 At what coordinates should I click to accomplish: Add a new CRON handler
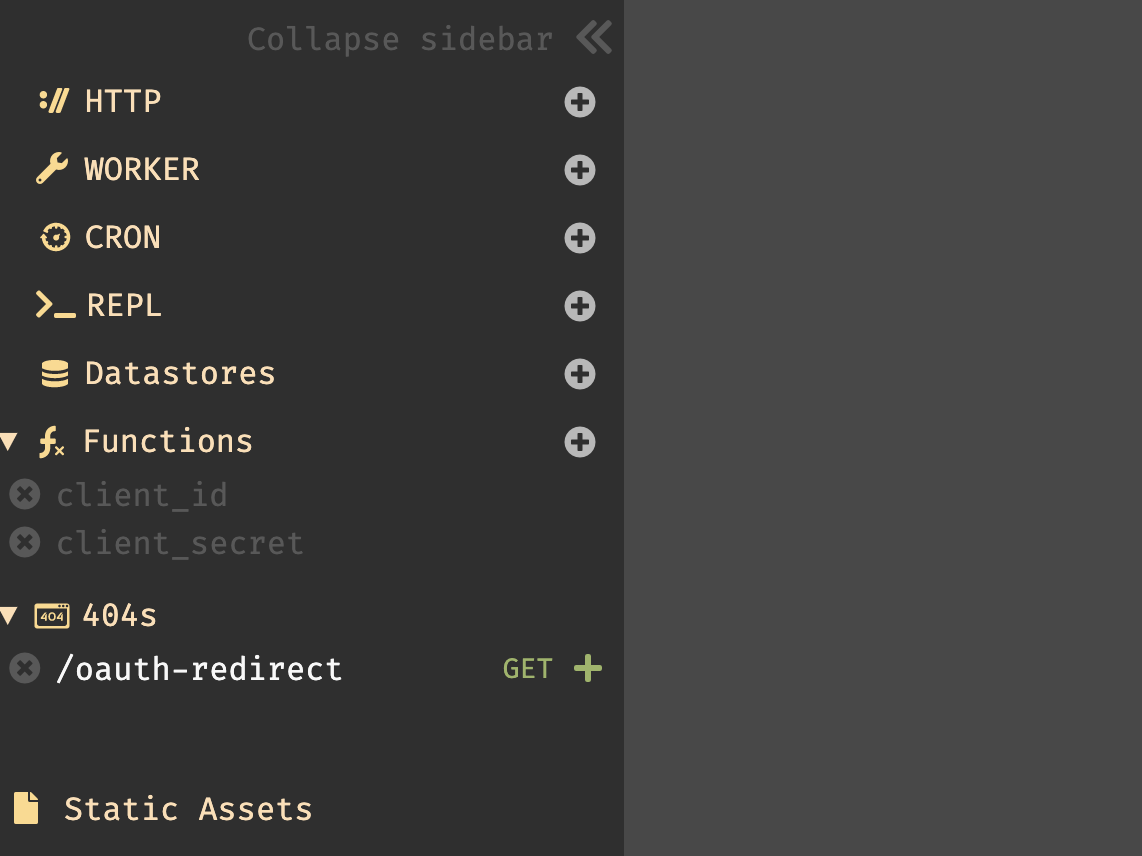click(580, 237)
